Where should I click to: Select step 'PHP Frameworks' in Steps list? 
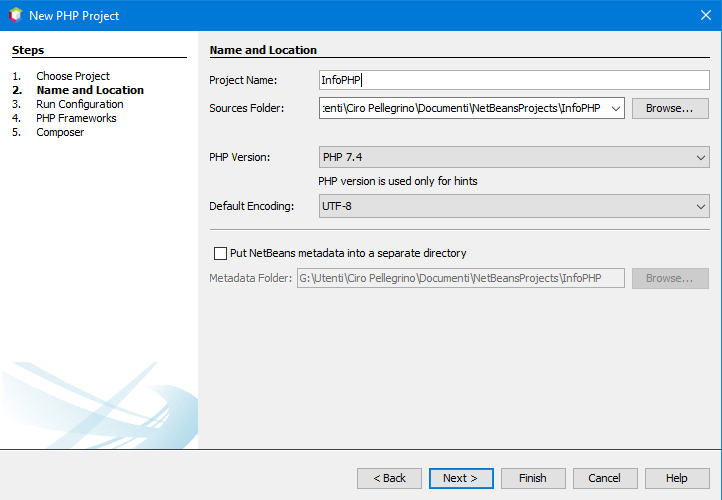[x=76, y=118]
